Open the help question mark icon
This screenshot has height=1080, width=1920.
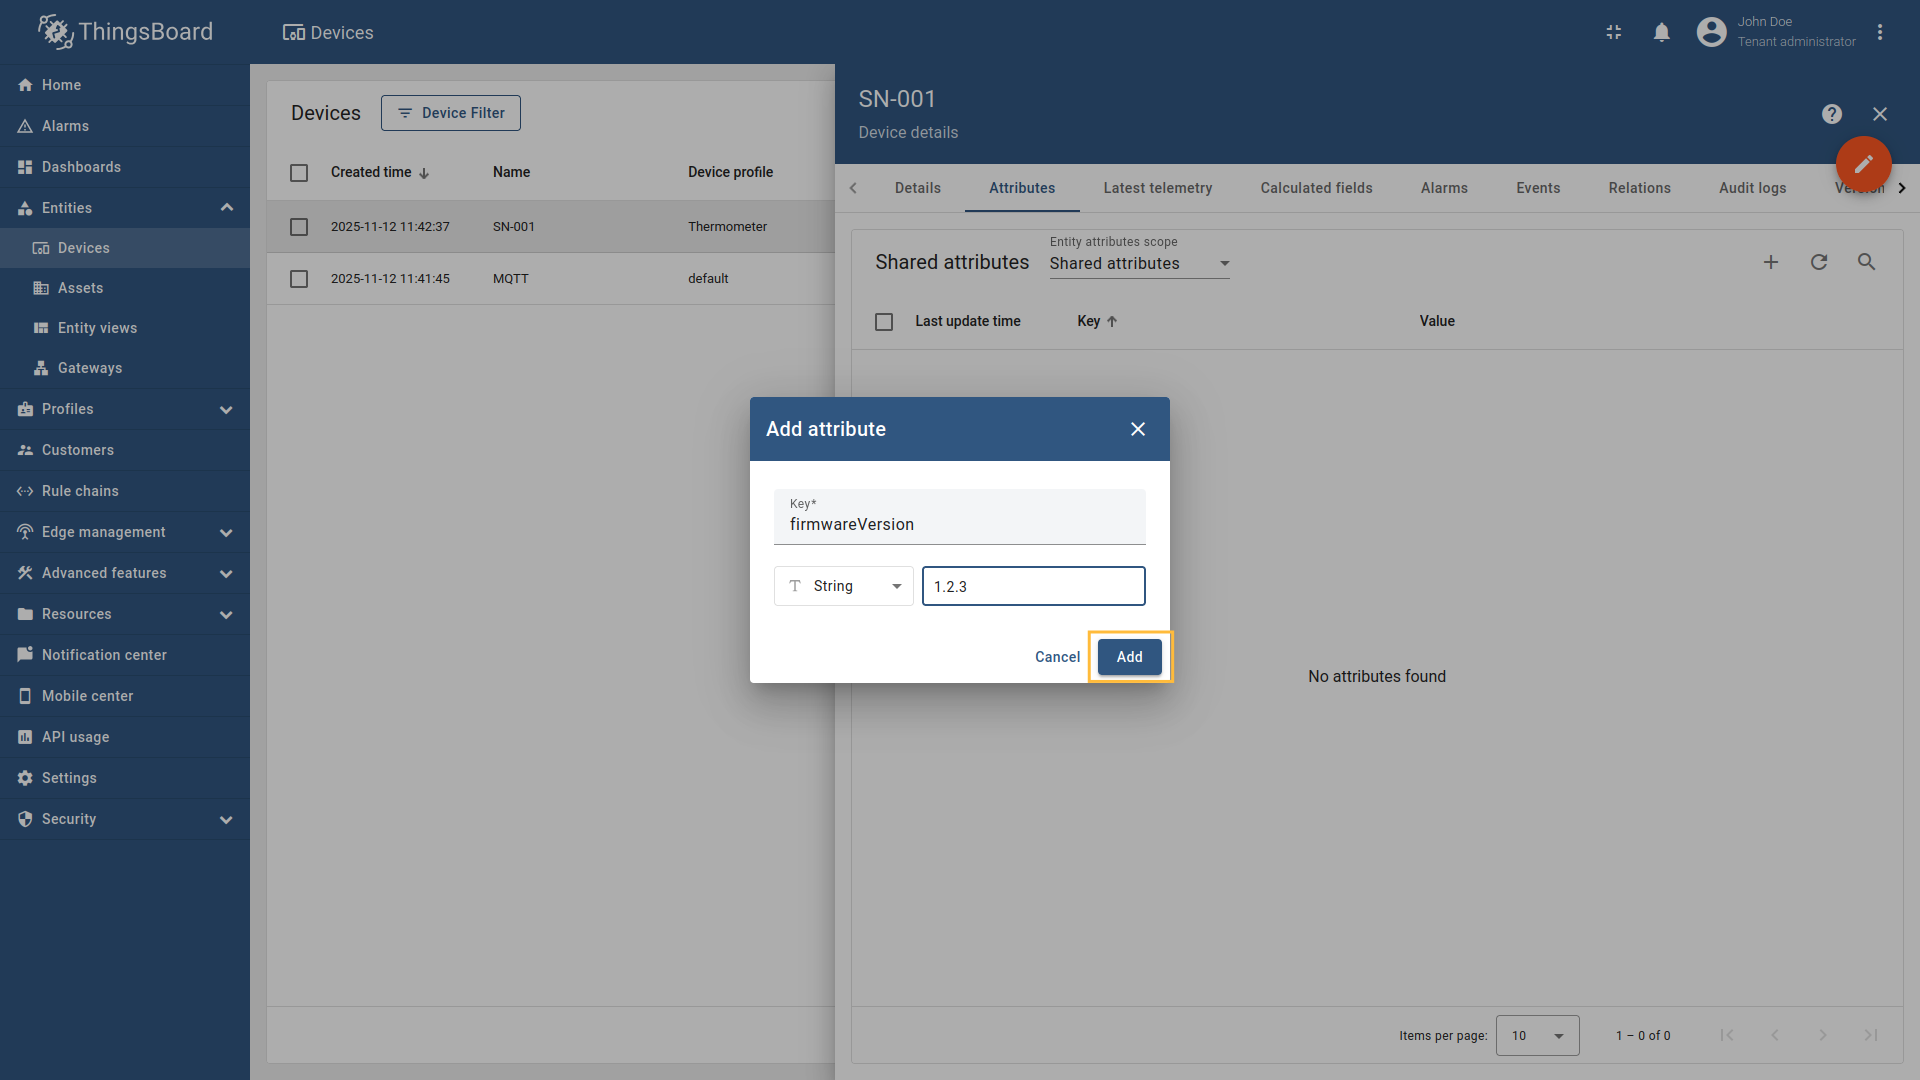(1831, 114)
